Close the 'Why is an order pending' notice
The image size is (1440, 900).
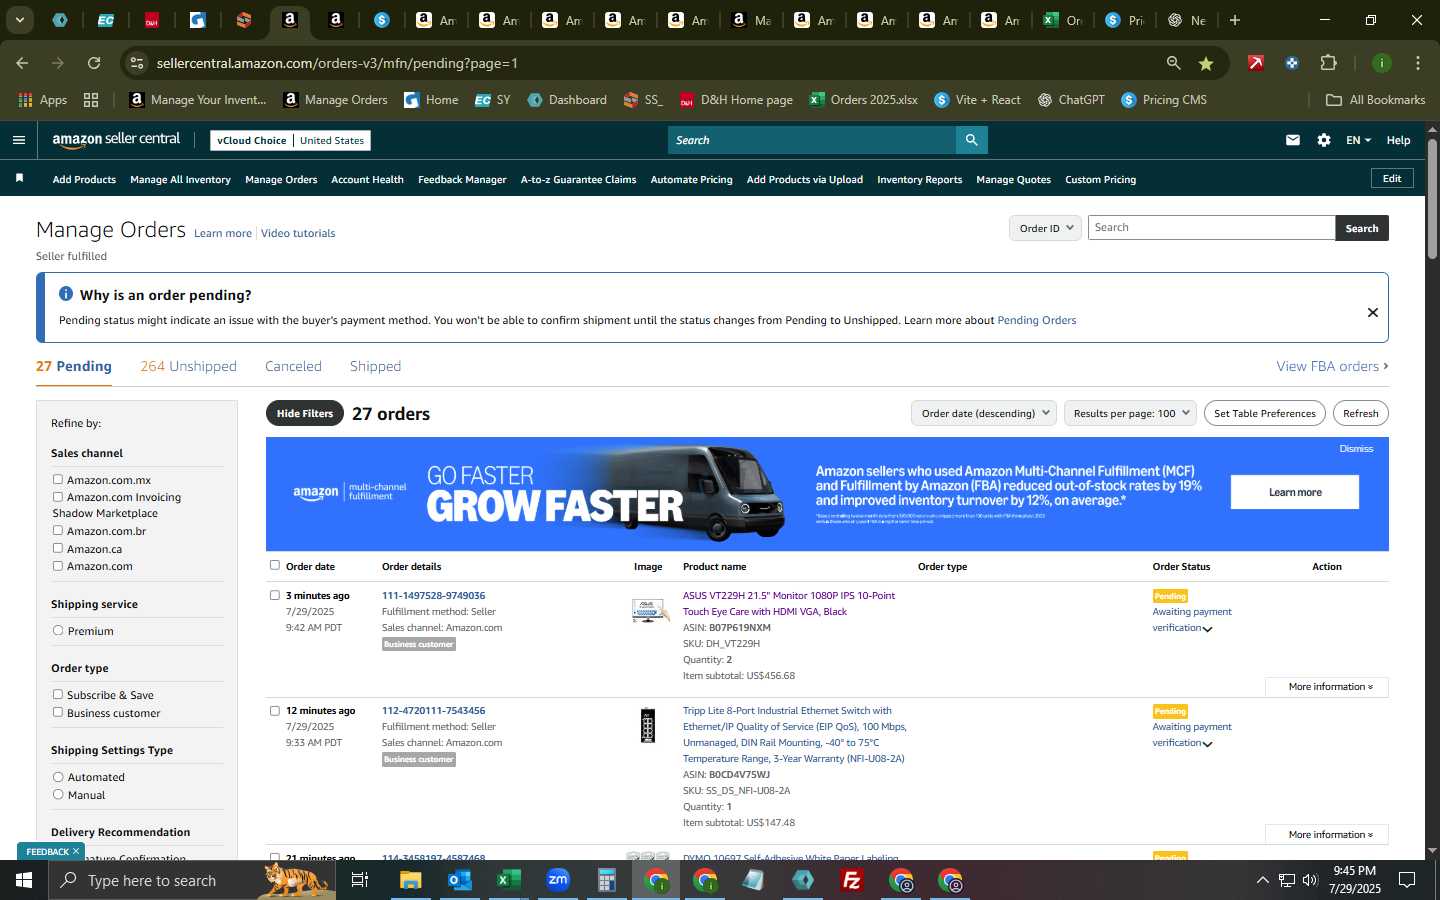tap(1373, 313)
